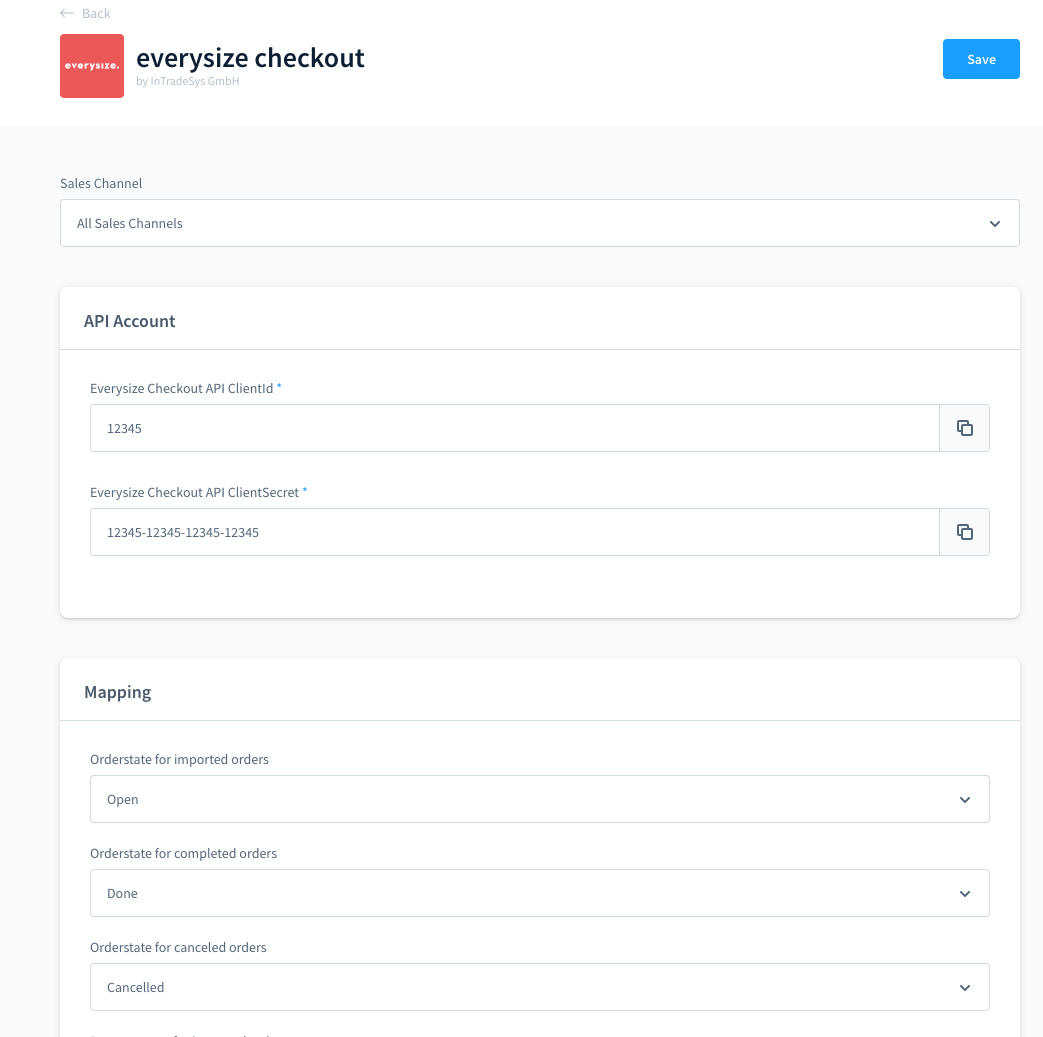
Task: Click the InTradeSys GmbH vendor text
Action: coord(194,81)
